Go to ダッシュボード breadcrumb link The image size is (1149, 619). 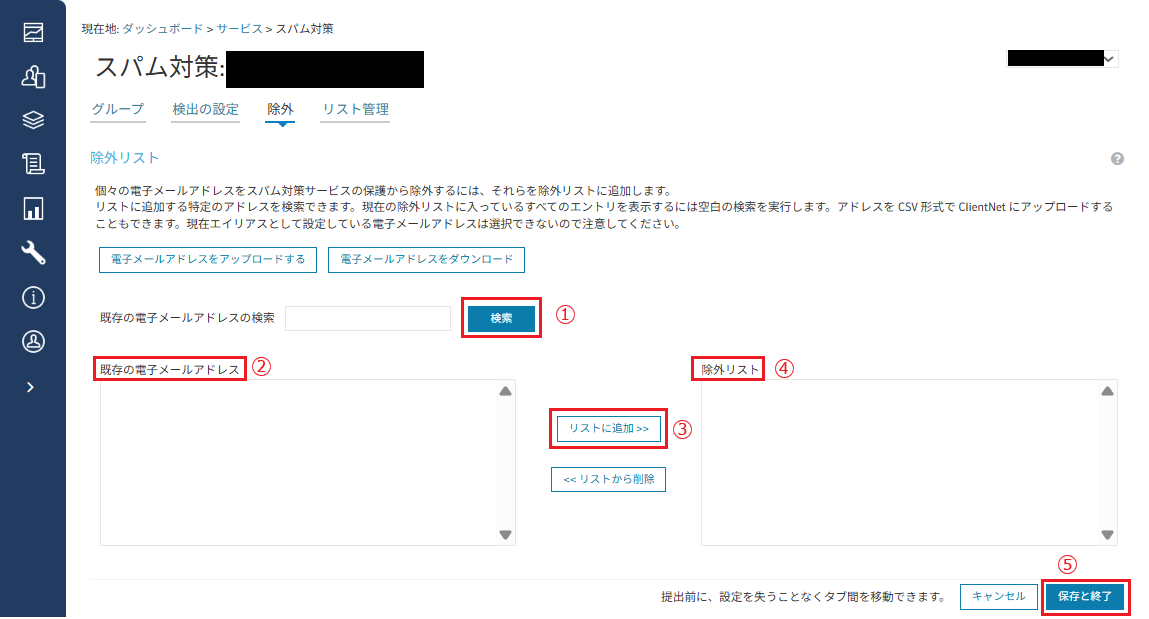click(x=162, y=29)
